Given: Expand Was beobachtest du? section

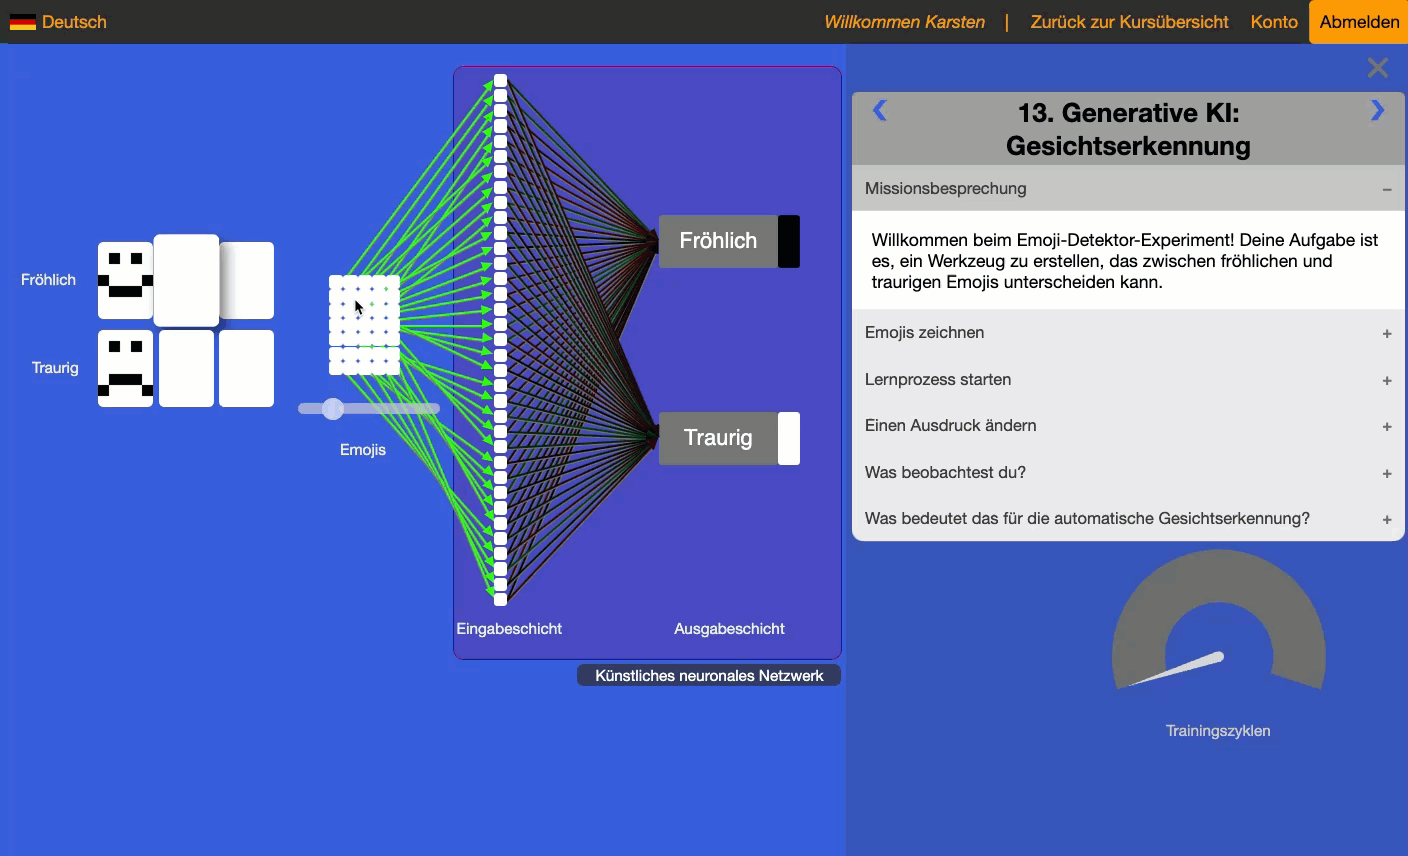Looking at the screenshot, I should click(x=1128, y=473).
